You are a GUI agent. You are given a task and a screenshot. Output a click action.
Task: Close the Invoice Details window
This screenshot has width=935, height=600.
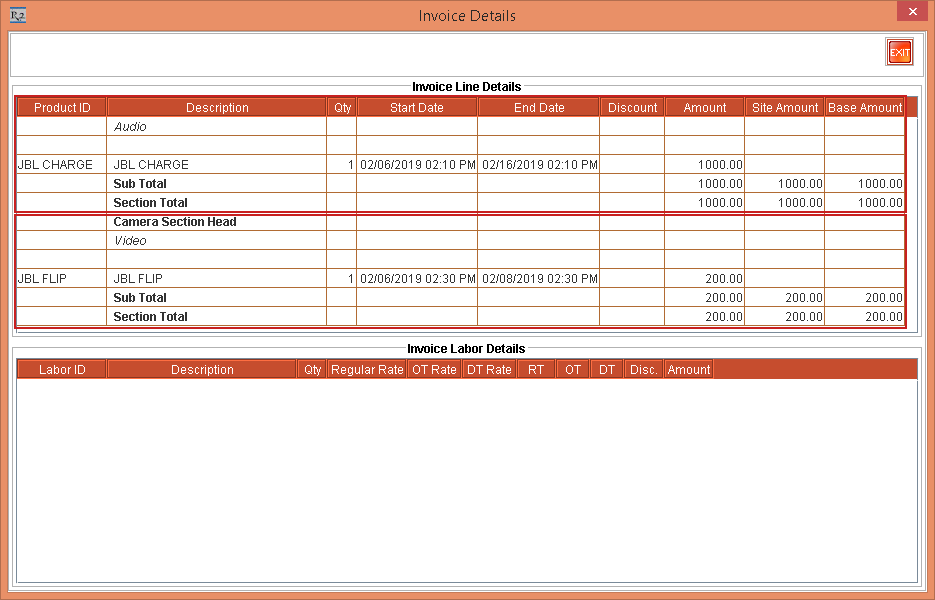[x=910, y=12]
